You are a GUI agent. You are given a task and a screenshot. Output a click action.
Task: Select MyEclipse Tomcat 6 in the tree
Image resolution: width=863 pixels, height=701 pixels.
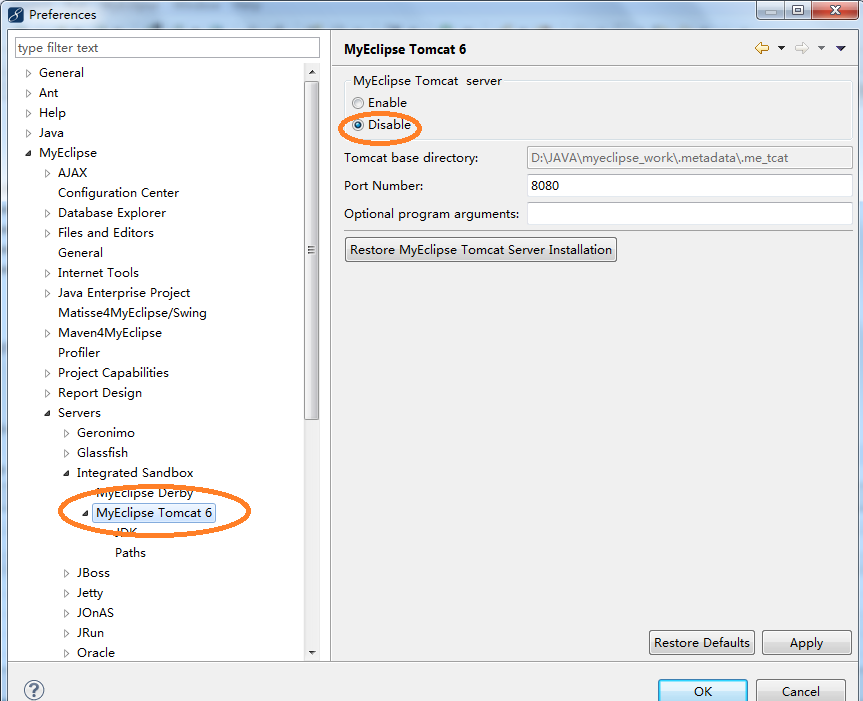coord(153,512)
